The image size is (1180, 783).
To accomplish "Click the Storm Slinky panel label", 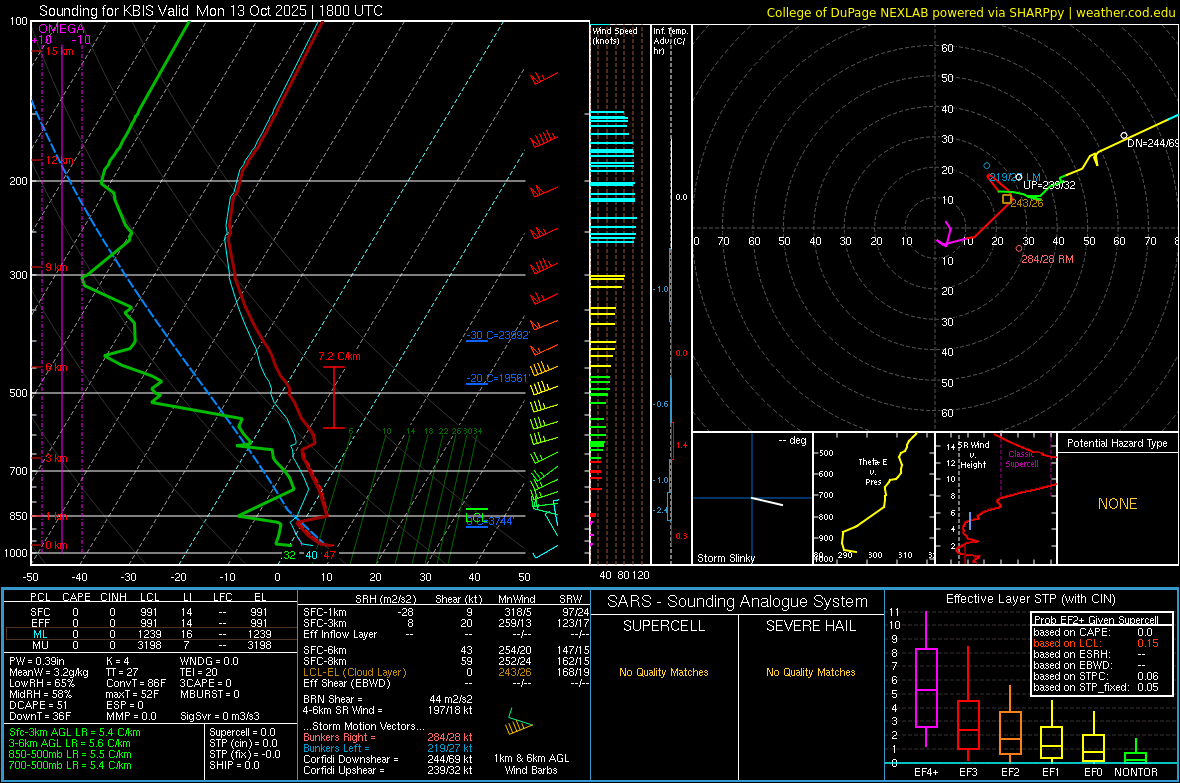I will pyautogui.click(x=725, y=558).
